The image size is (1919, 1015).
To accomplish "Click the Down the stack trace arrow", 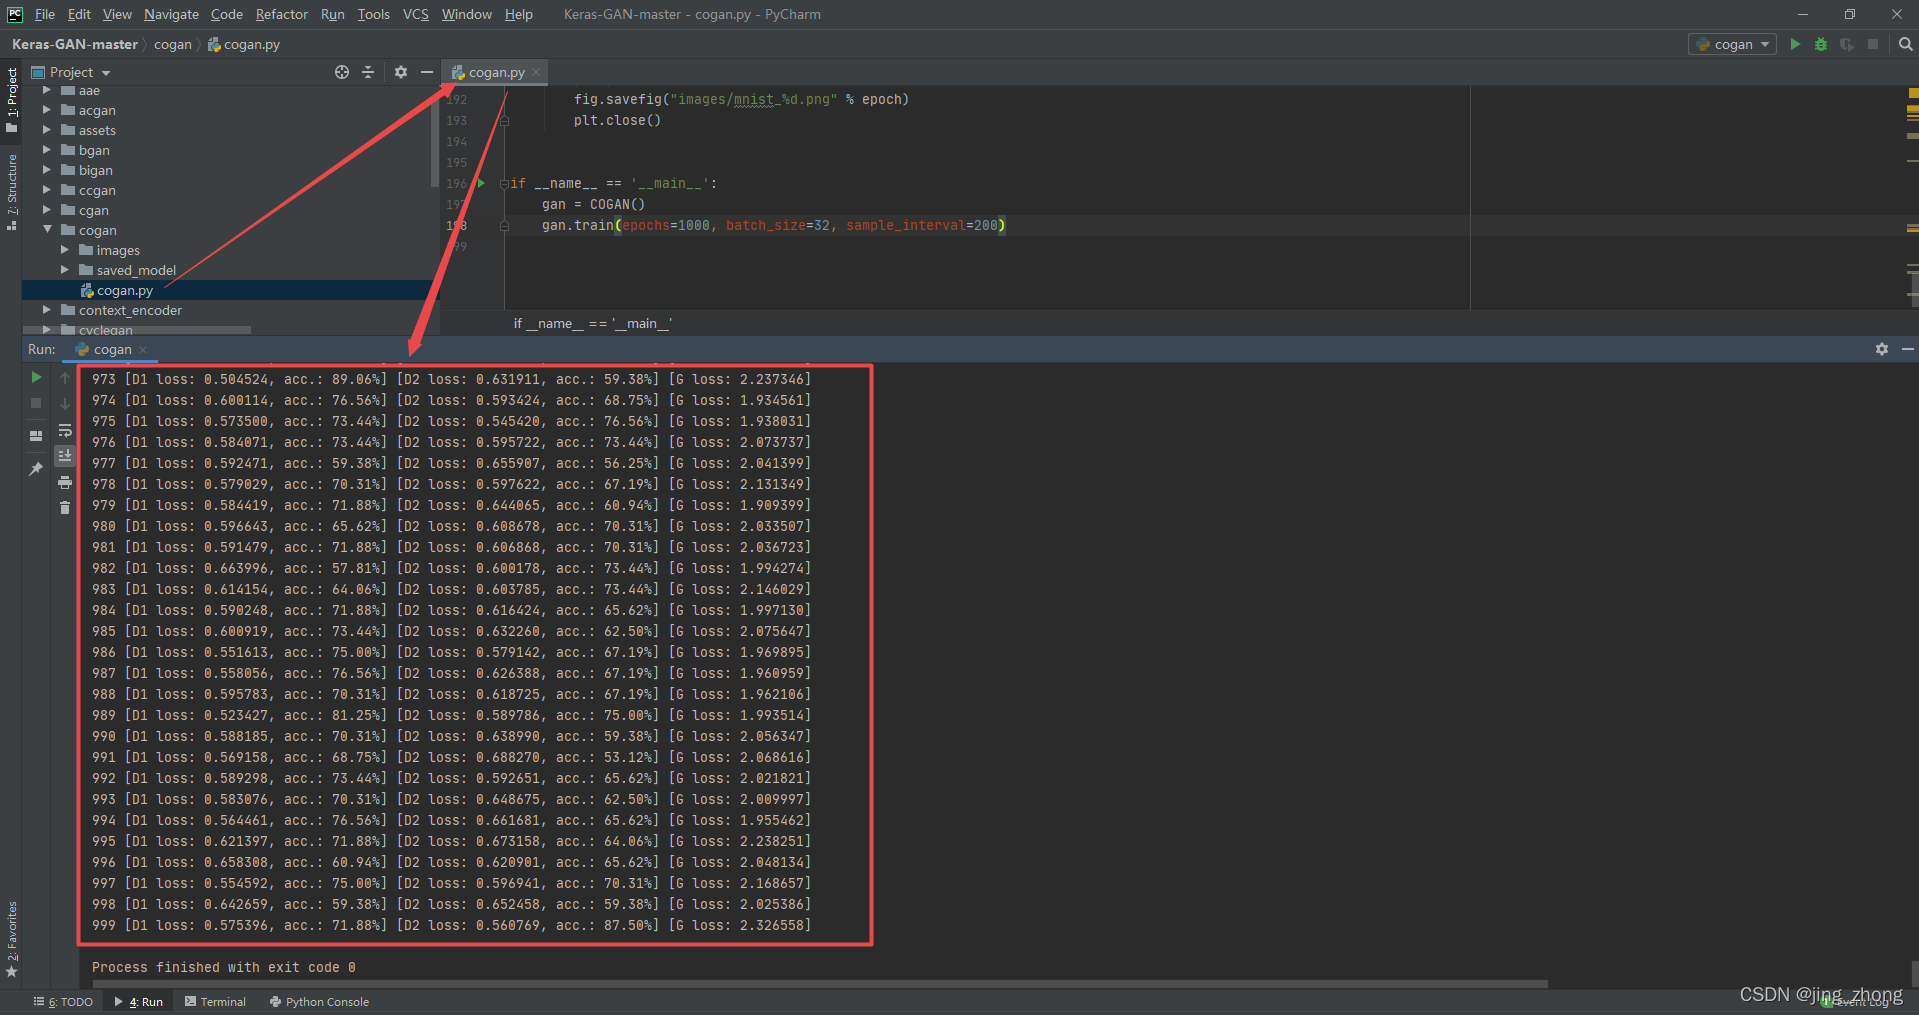I will (x=65, y=403).
